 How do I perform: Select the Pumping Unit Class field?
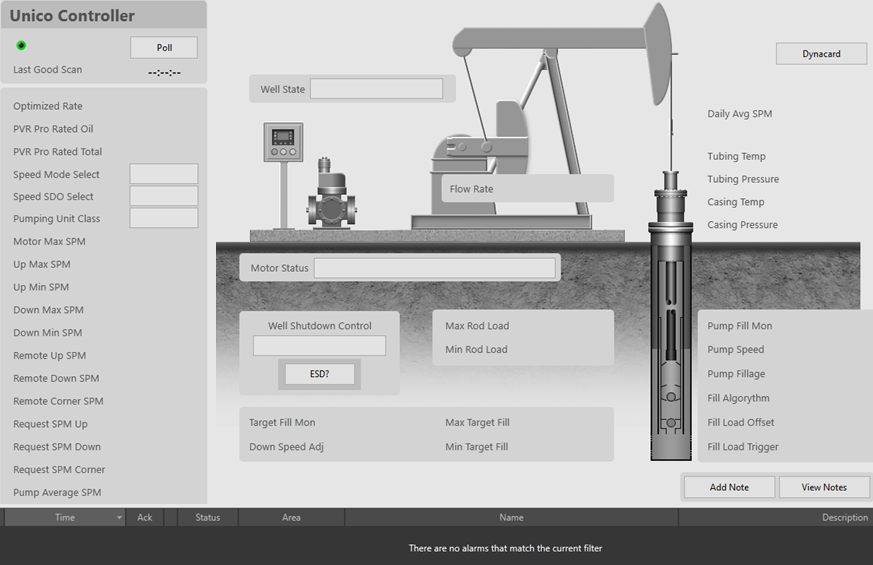pos(164,218)
